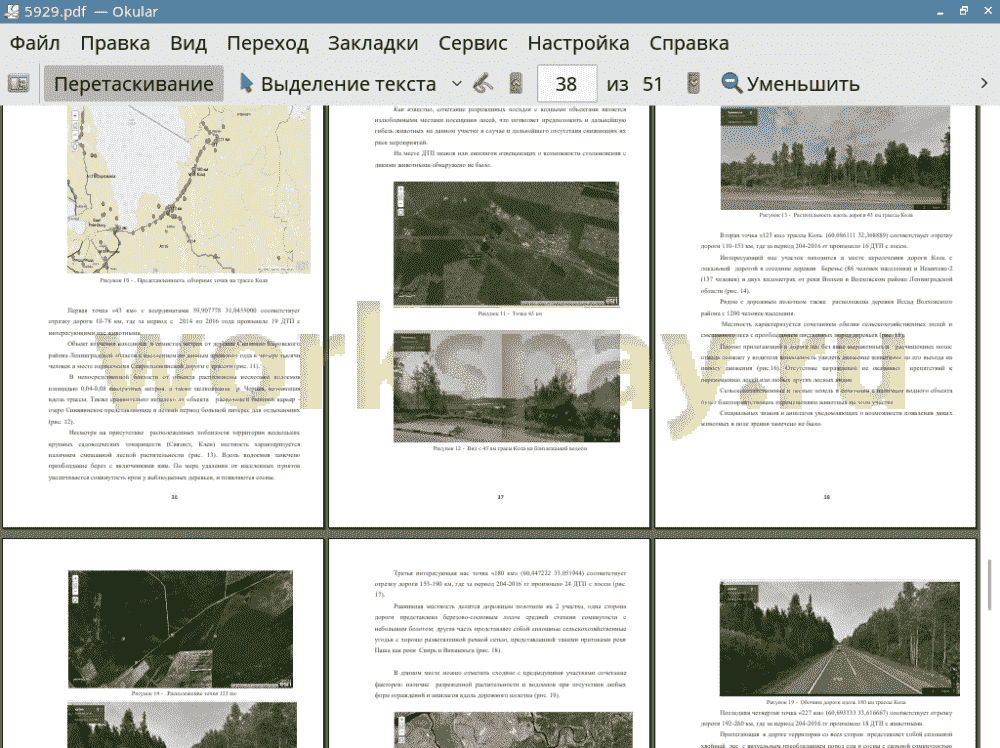Open the Настройка menu
Screen dimensions: 1000x748
[578, 43]
